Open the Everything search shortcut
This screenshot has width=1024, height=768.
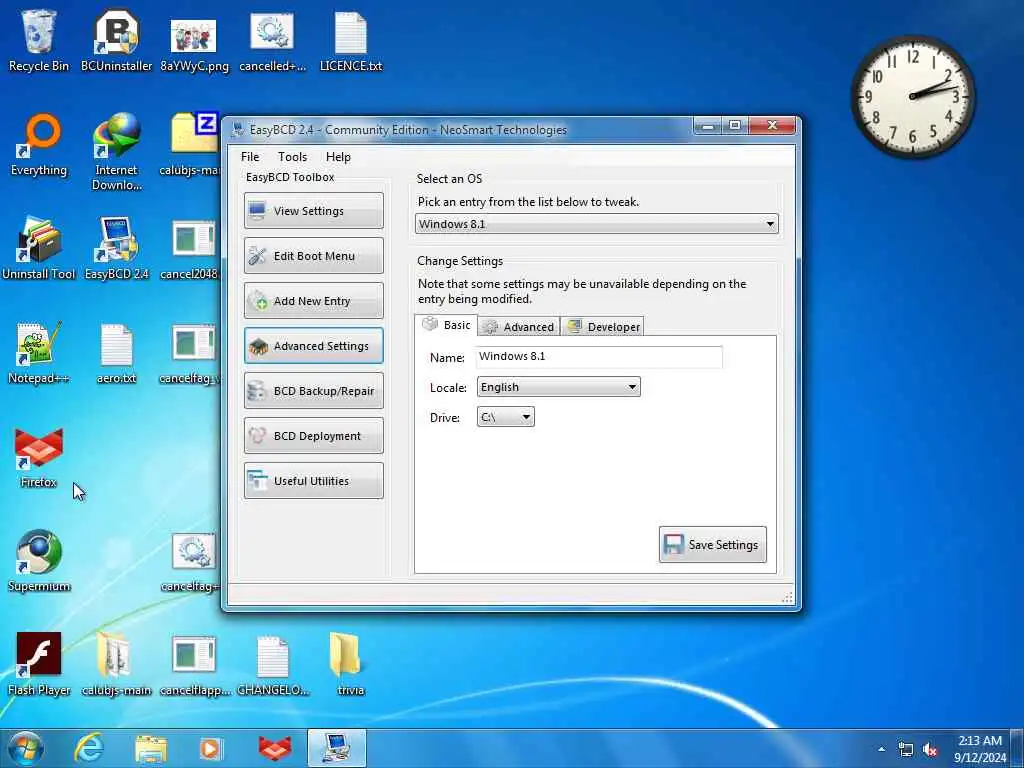point(39,145)
